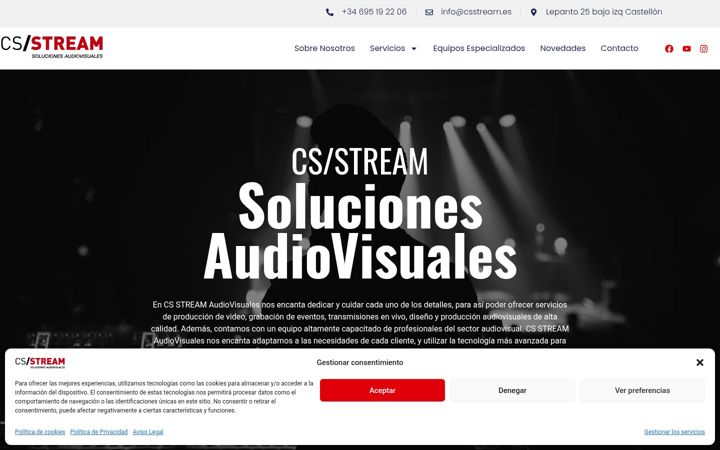Click the CS/STREAM logo in the cookie banner
The width and height of the screenshot is (720, 450).
[x=40, y=362]
